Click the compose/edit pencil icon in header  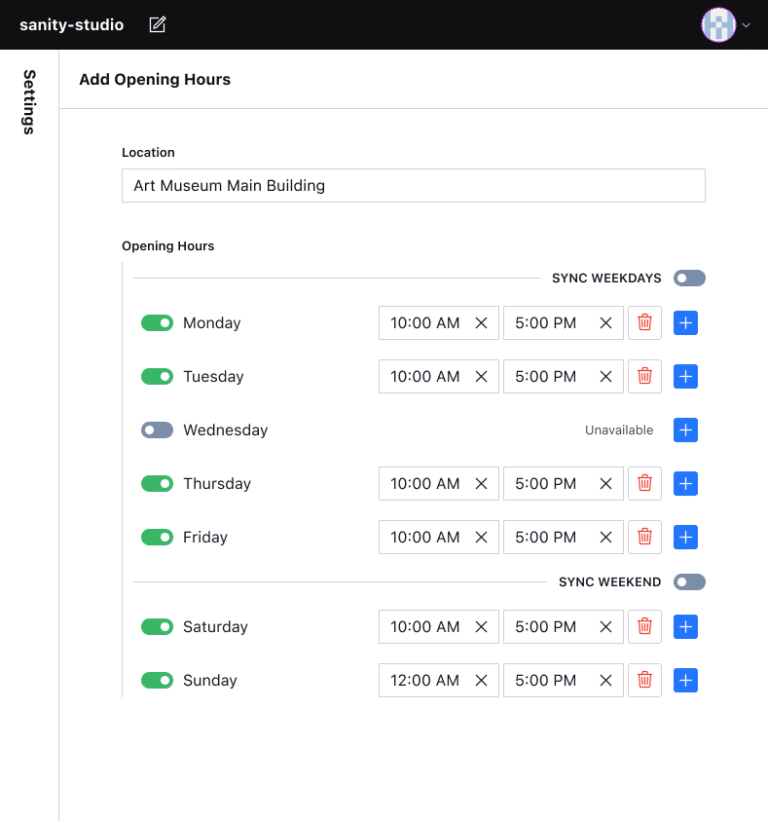(x=157, y=25)
